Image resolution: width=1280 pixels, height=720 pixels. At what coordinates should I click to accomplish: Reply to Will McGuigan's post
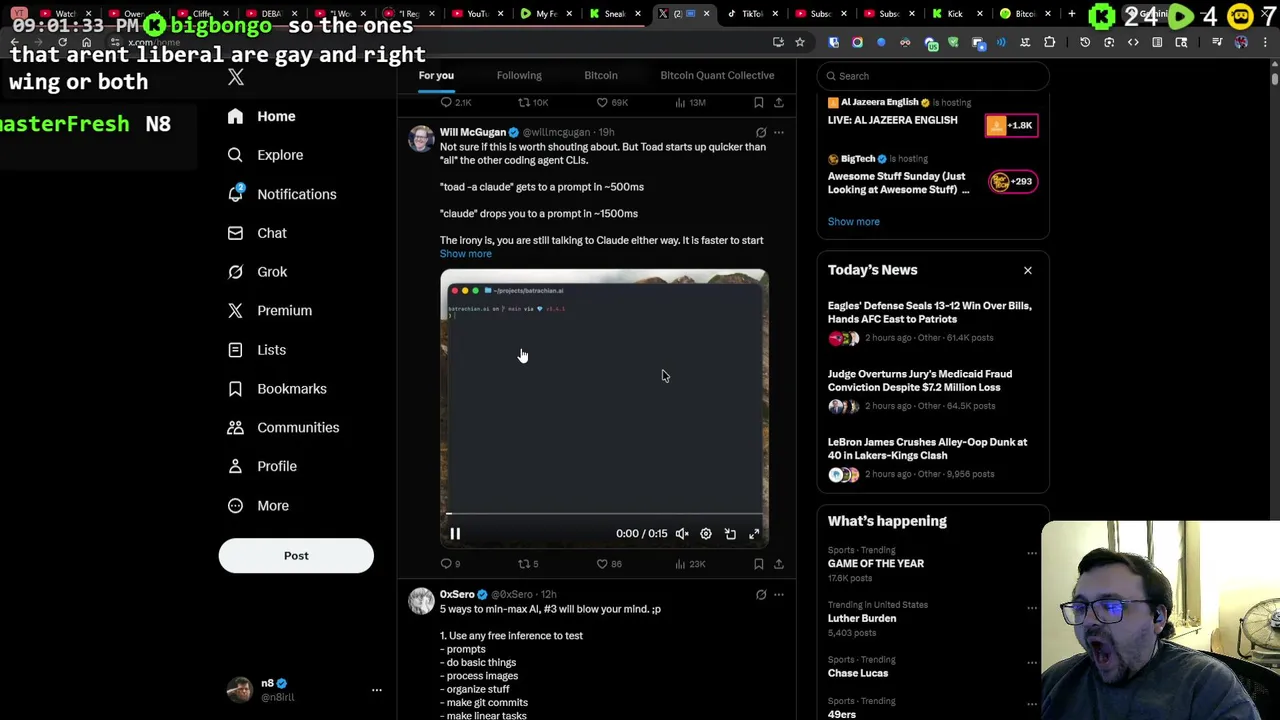pyautogui.click(x=451, y=564)
